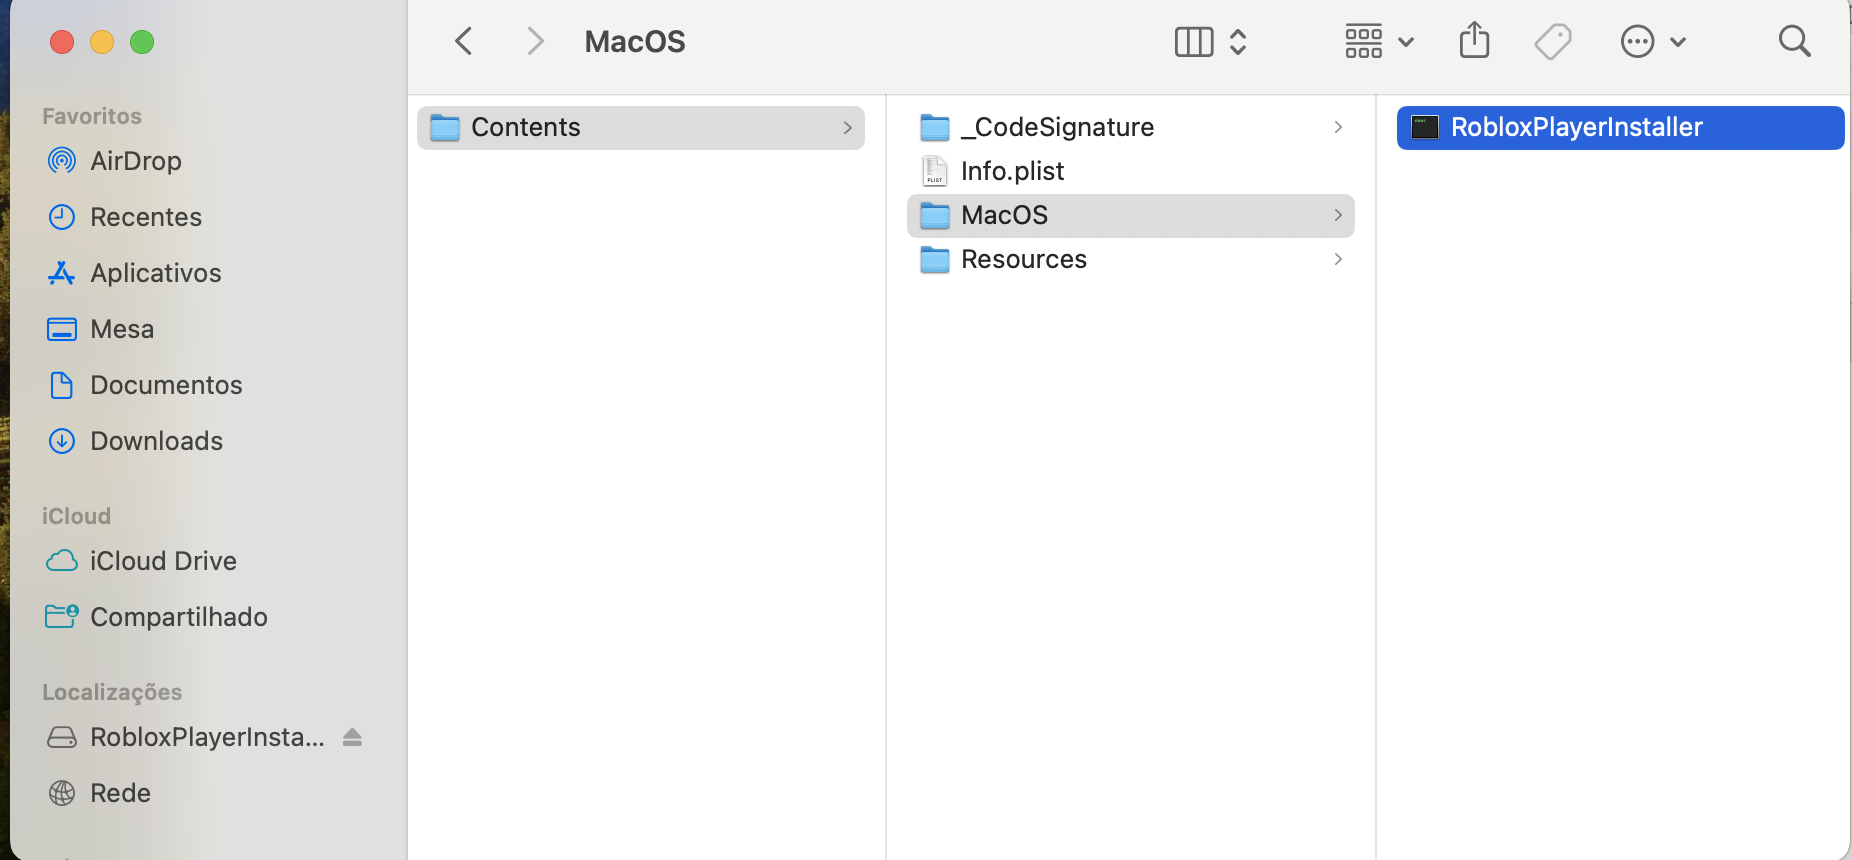1852x860 pixels.
Task: Select the RobloxPlayerInstaller executable
Action: click(1576, 127)
